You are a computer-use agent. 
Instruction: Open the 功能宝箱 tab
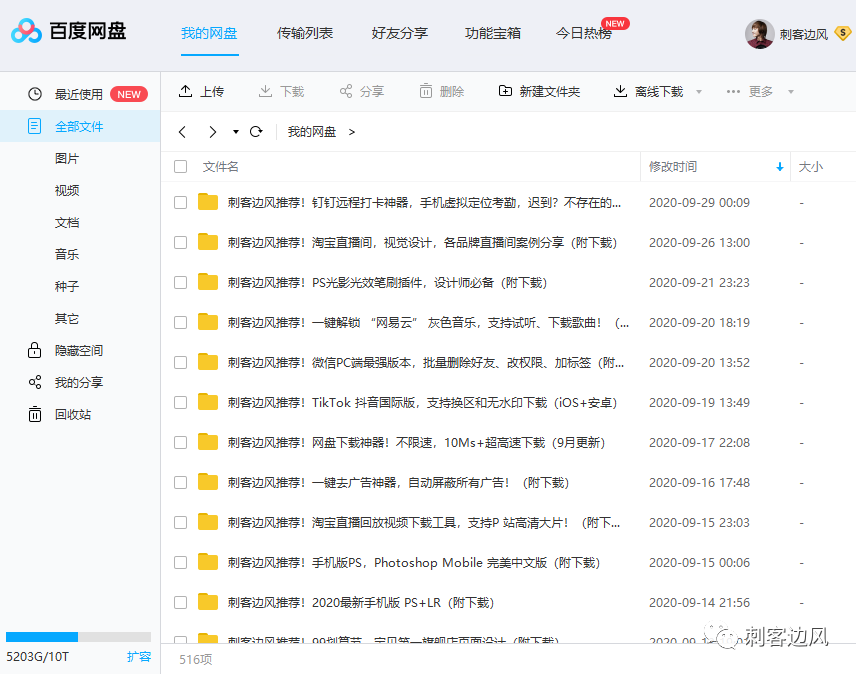pos(492,33)
